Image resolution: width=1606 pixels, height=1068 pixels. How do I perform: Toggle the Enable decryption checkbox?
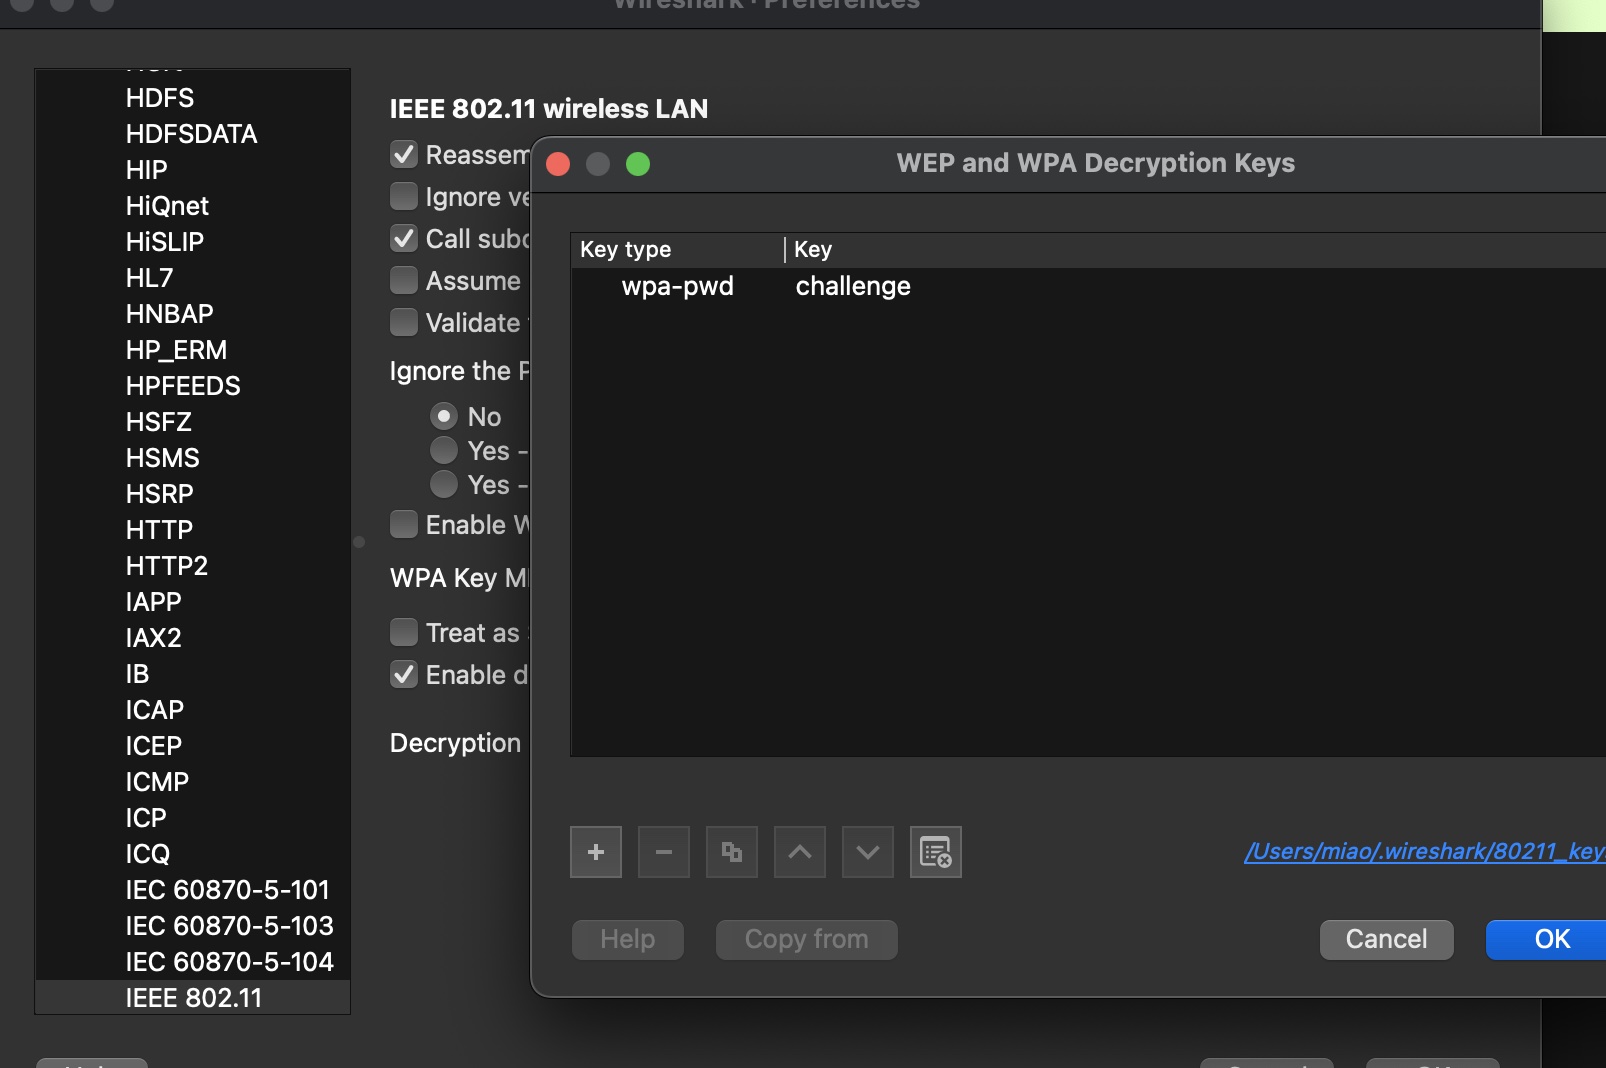click(x=404, y=675)
